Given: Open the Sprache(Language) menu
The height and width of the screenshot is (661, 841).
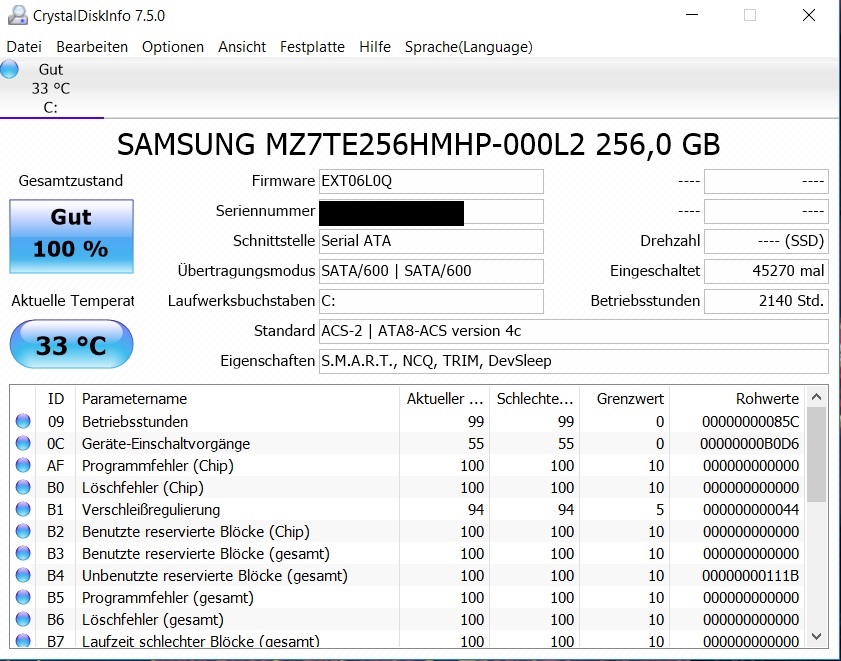Looking at the screenshot, I should tap(469, 47).
